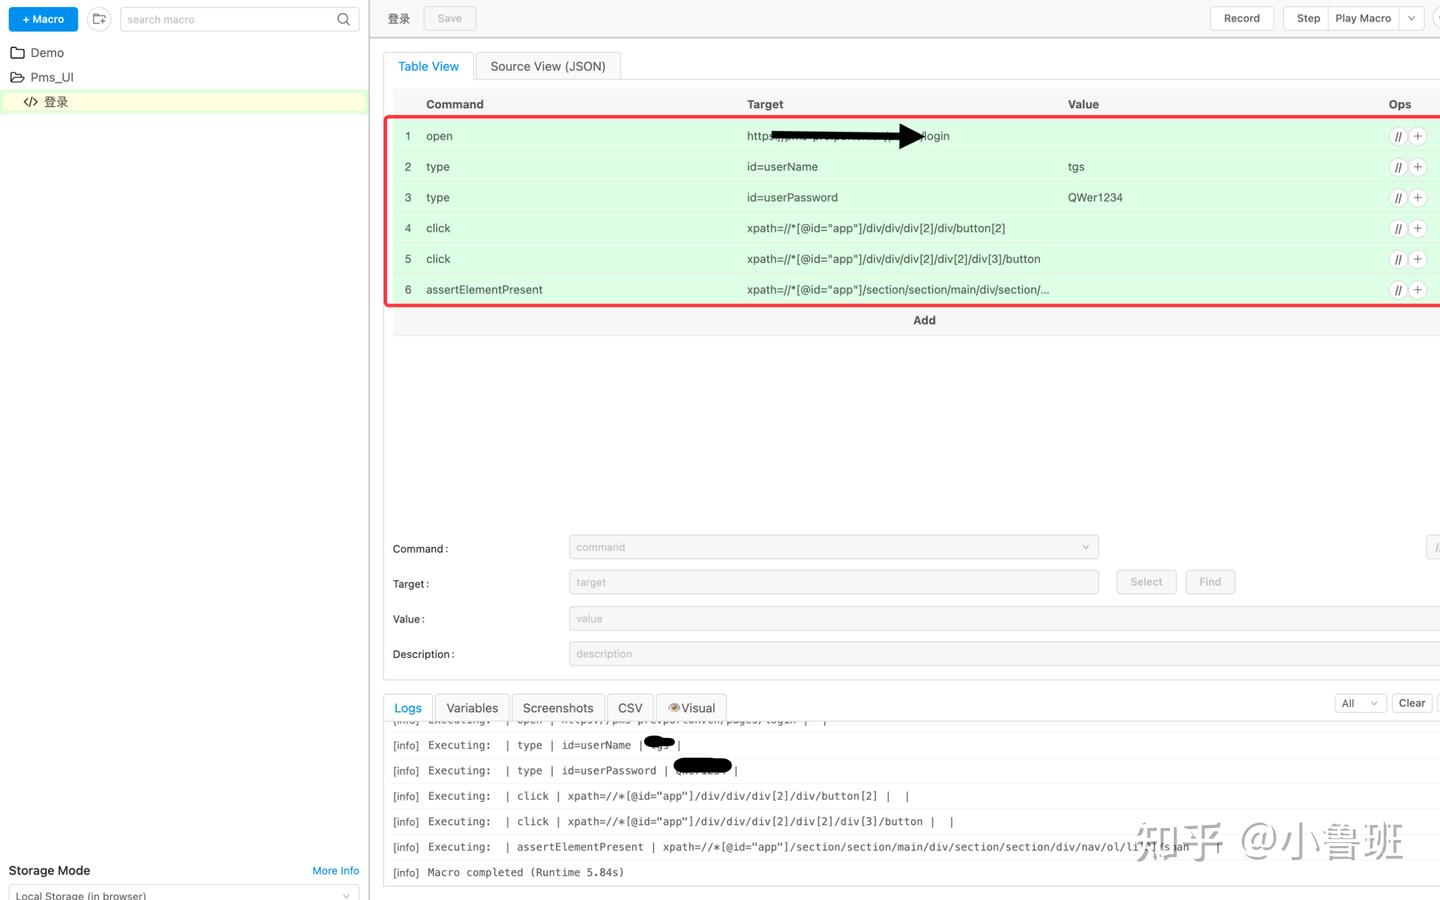The image size is (1440, 900).
Task: Switch to the Visual tab
Action: [691, 707]
